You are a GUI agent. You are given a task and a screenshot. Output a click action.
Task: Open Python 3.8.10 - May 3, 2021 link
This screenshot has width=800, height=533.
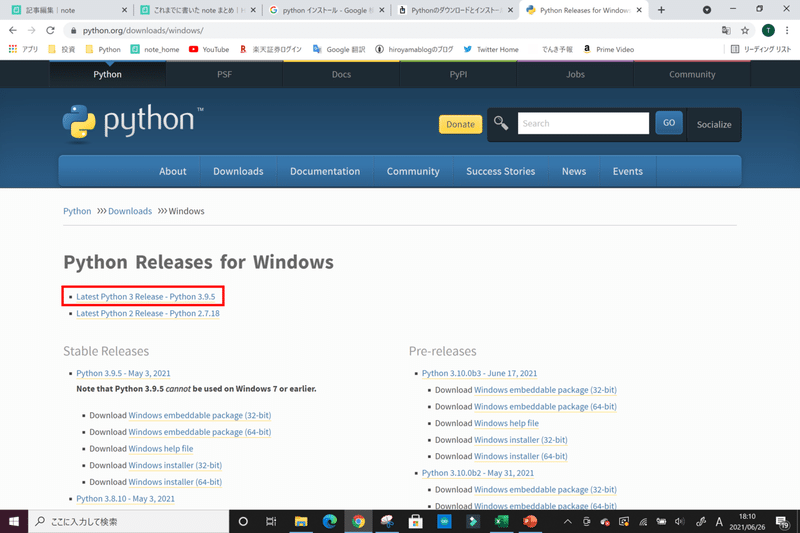click(126, 498)
